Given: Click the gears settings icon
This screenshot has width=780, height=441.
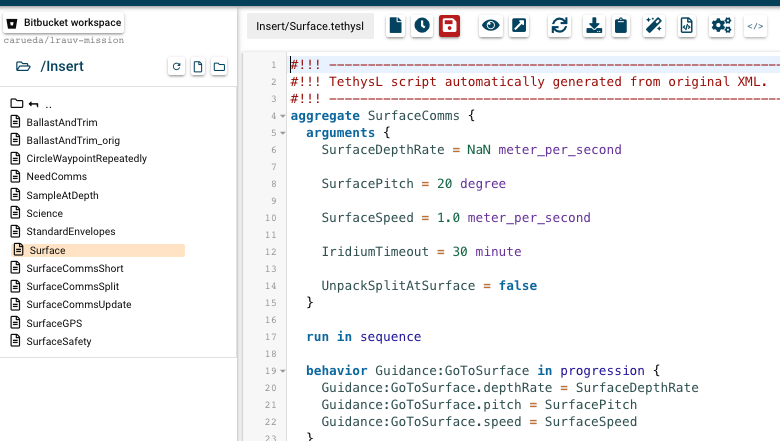Looking at the screenshot, I should [x=722, y=26].
